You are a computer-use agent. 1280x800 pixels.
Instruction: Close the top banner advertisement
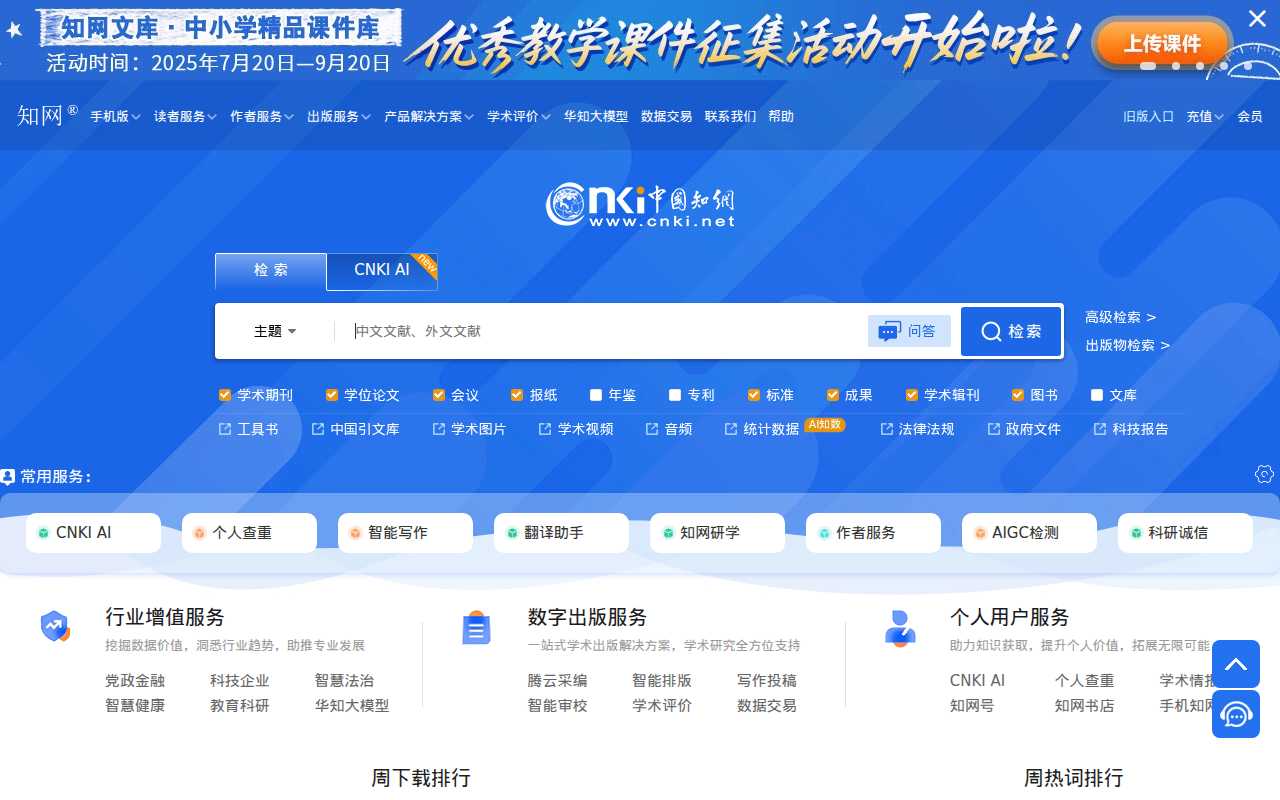1257,18
